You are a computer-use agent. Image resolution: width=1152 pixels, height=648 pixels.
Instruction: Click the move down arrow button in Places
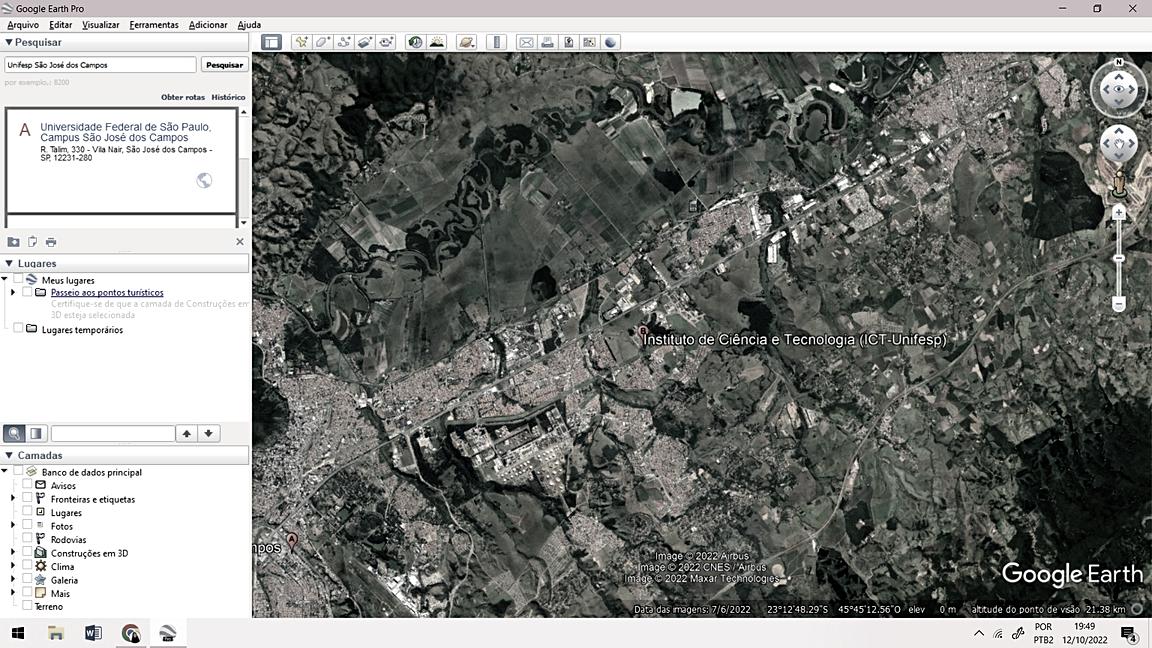pyautogui.click(x=209, y=433)
